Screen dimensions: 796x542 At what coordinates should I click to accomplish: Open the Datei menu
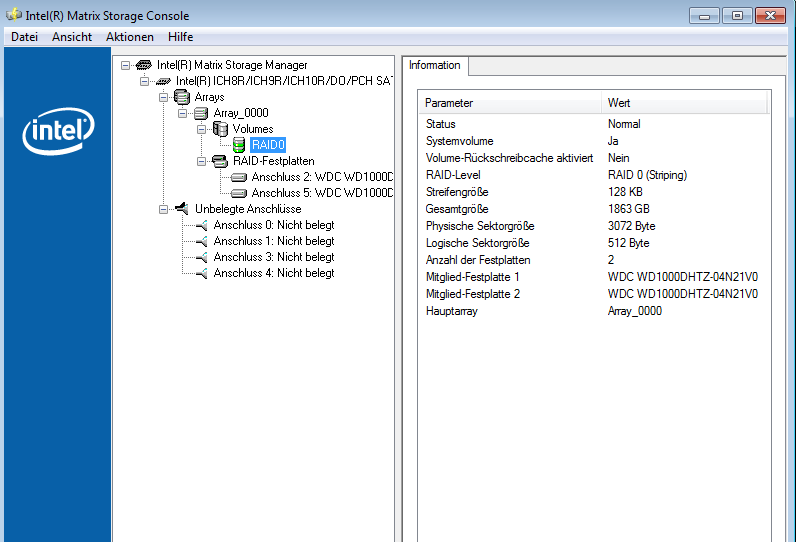click(24, 37)
